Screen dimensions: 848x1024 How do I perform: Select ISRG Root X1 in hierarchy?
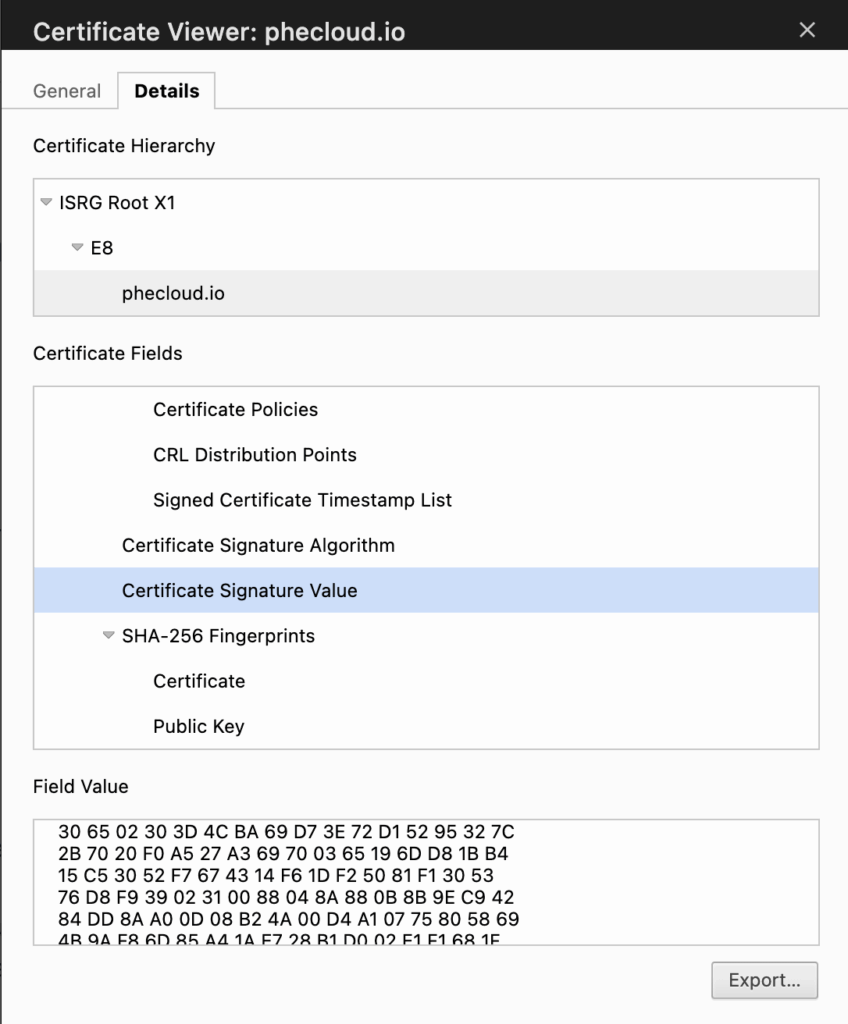pos(117,203)
